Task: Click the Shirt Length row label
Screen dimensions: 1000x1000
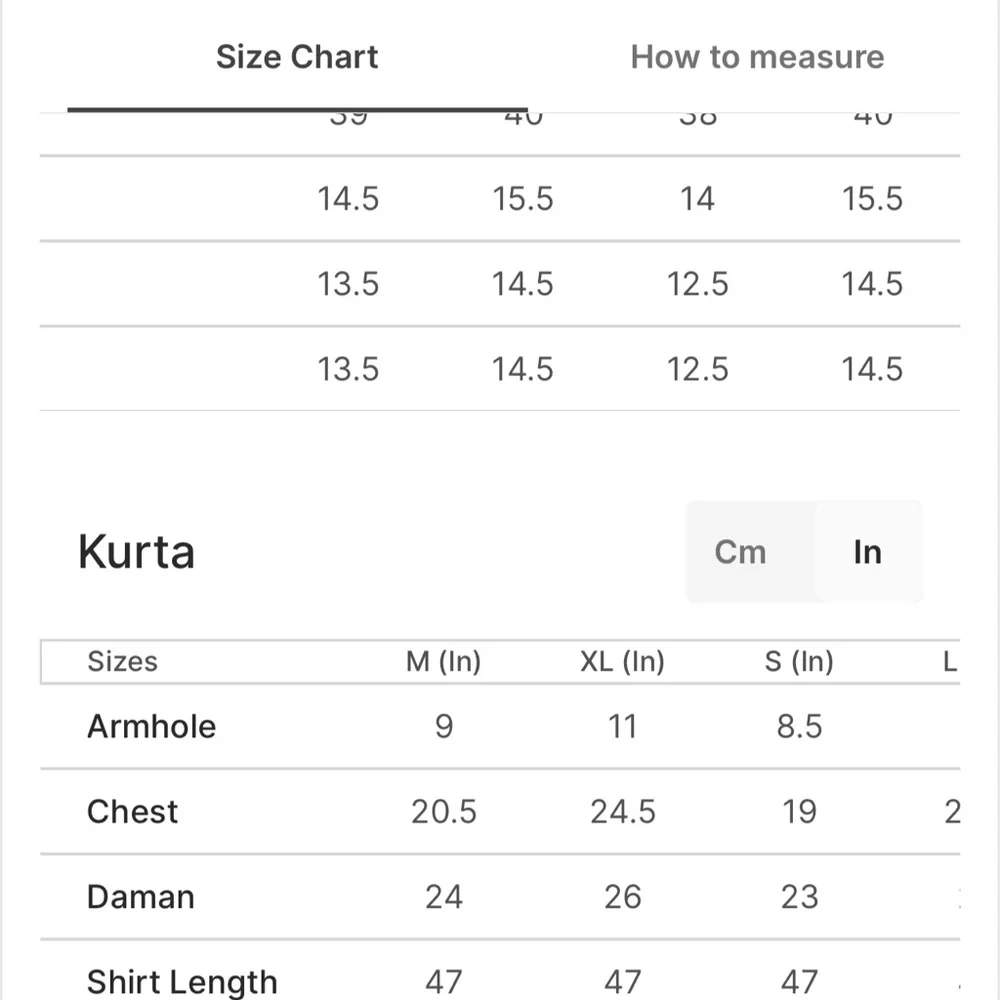Action: [182, 983]
